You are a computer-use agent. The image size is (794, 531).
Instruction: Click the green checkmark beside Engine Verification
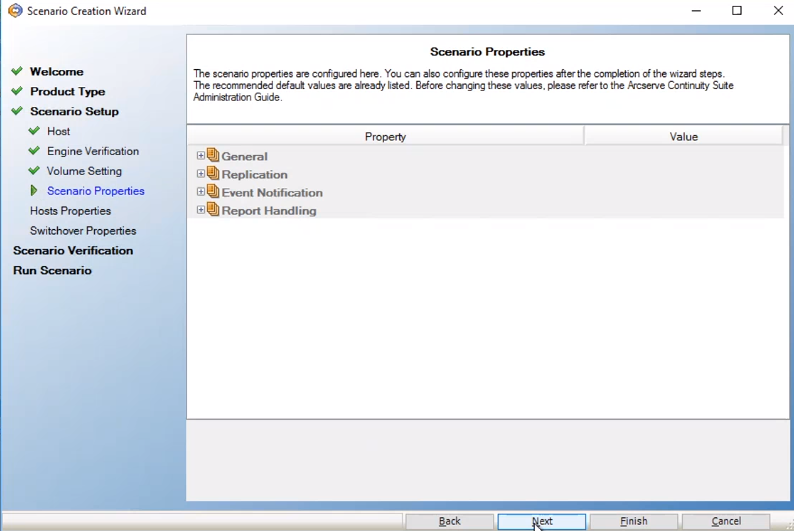point(34,150)
